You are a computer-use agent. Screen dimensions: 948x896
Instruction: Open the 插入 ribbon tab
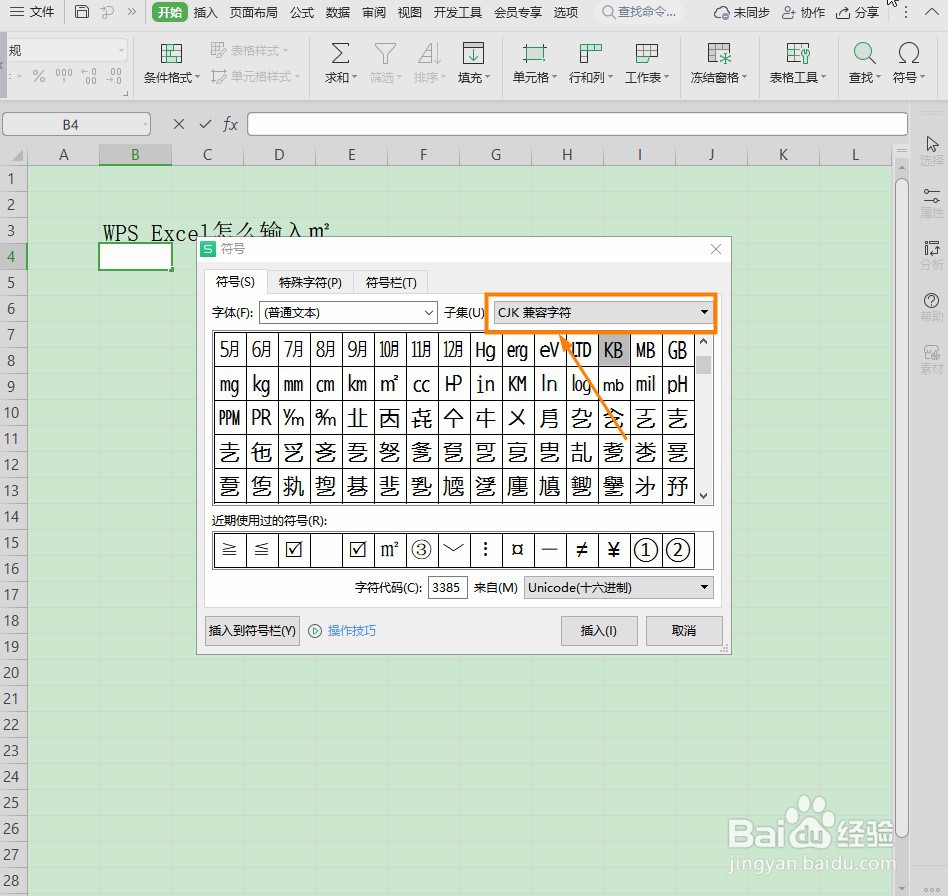pos(206,13)
